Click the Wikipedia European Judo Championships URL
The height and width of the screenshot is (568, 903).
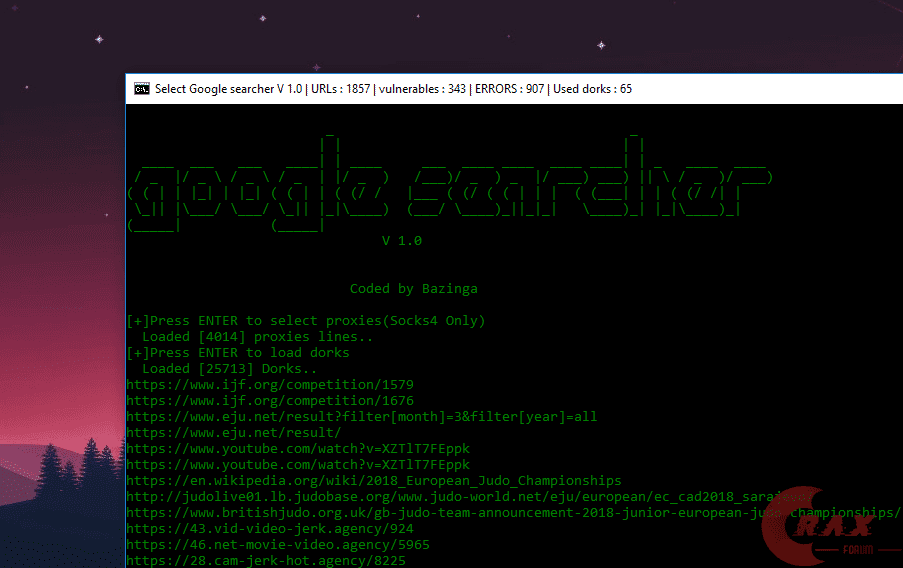(x=374, y=480)
